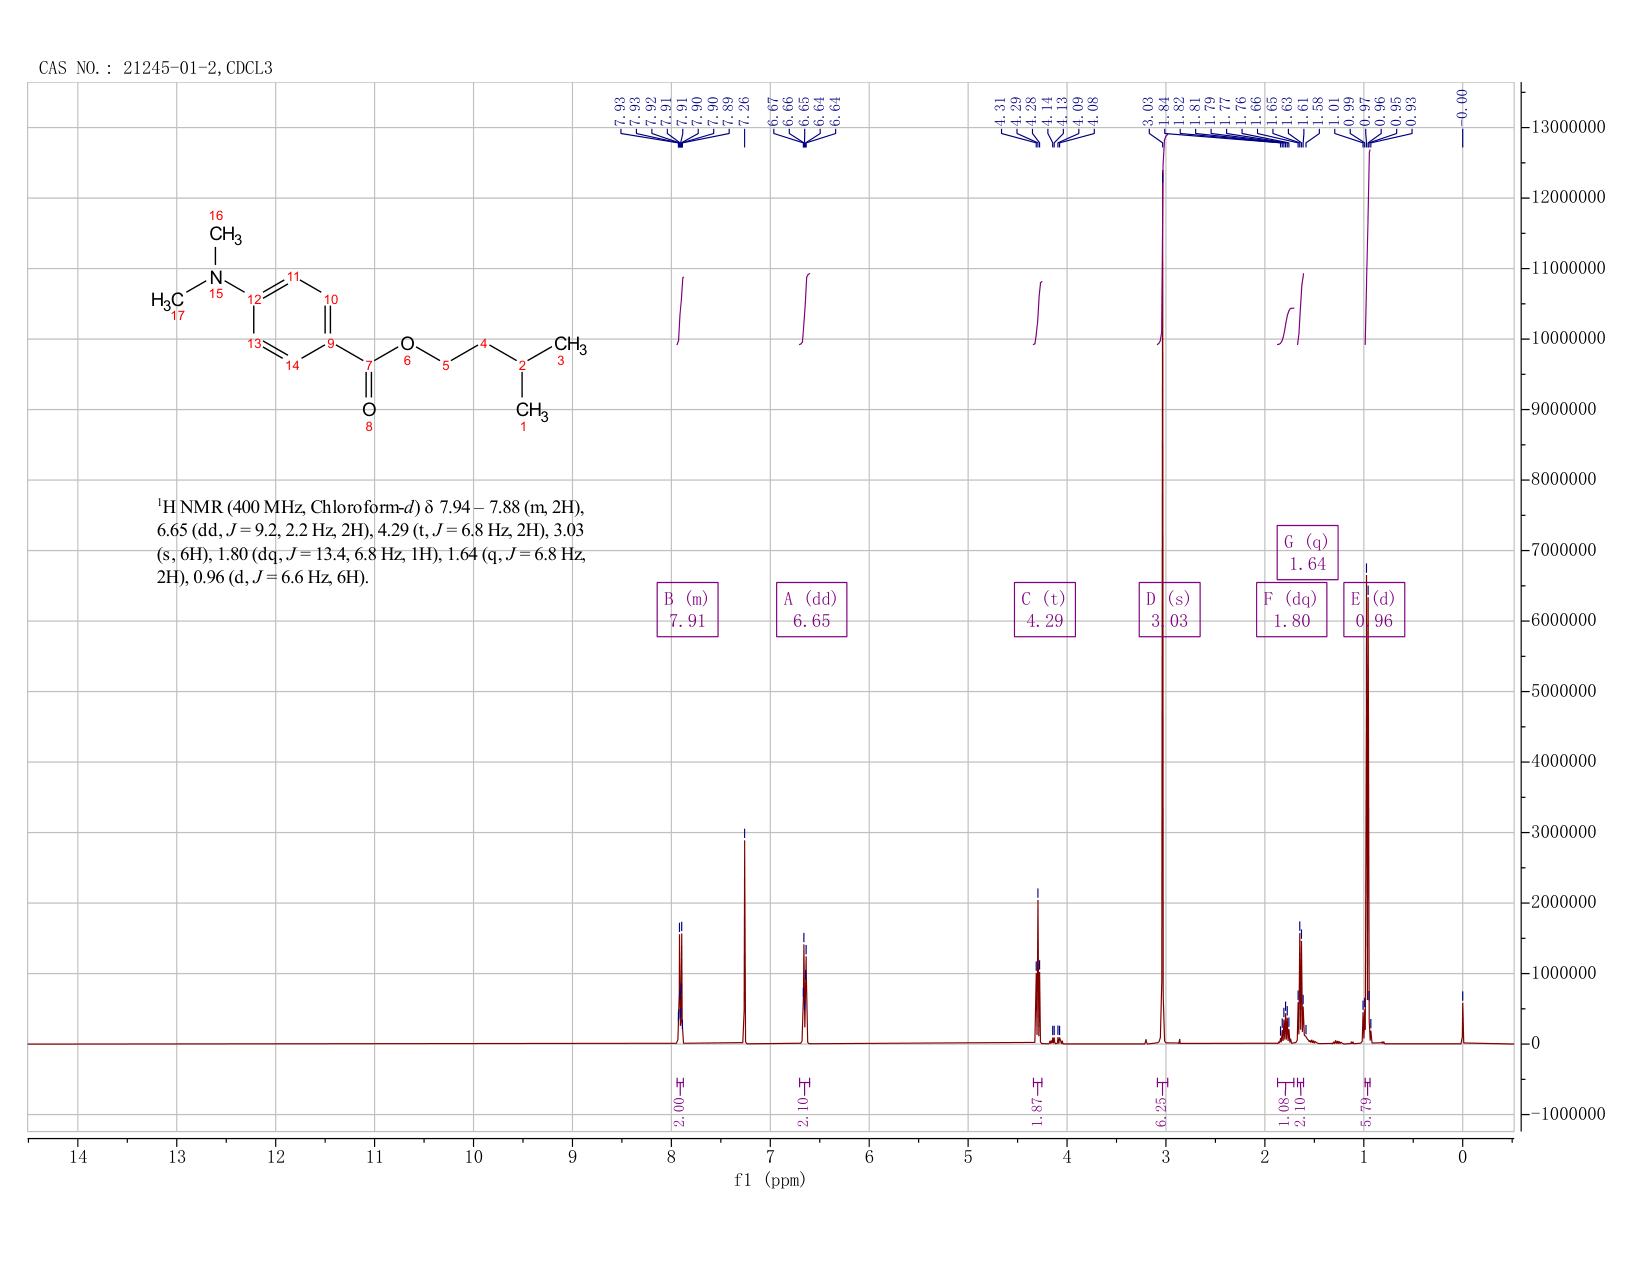Click the triplet peak at 4.29 ppm
This screenshot has height=1275, width=1650.
coord(1038,970)
